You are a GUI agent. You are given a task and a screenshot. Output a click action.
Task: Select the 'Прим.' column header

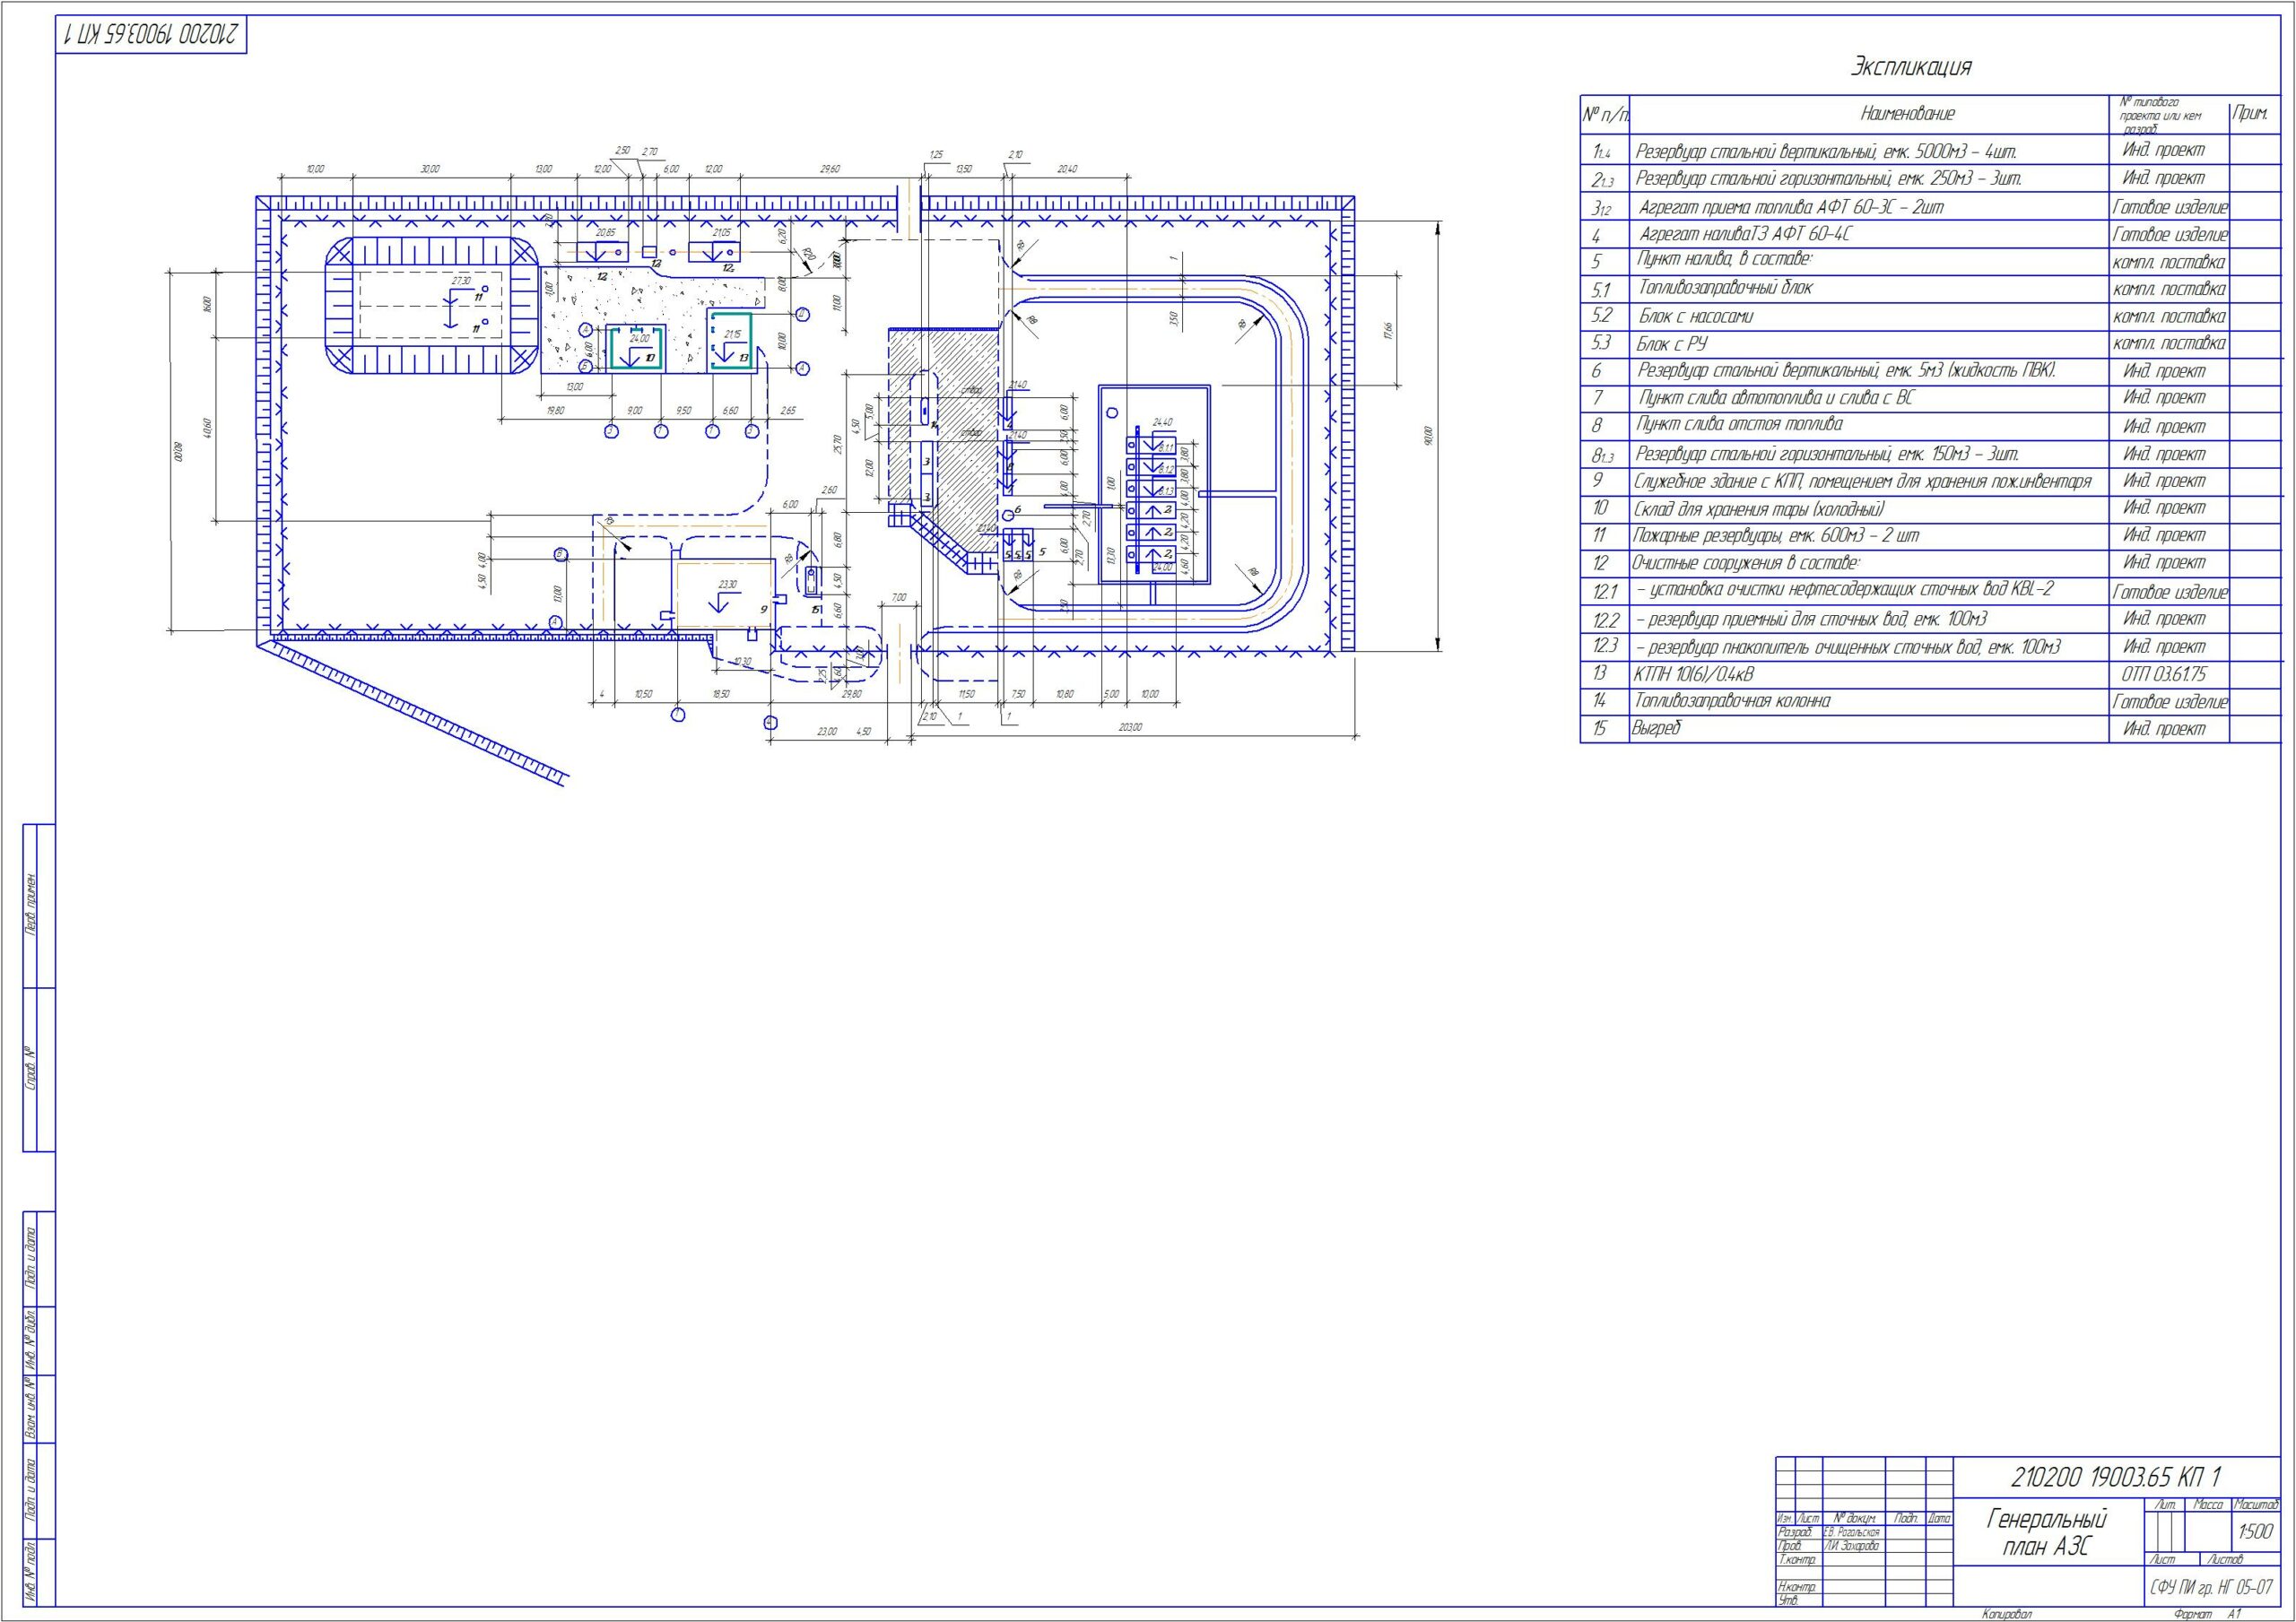click(2250, 114)
